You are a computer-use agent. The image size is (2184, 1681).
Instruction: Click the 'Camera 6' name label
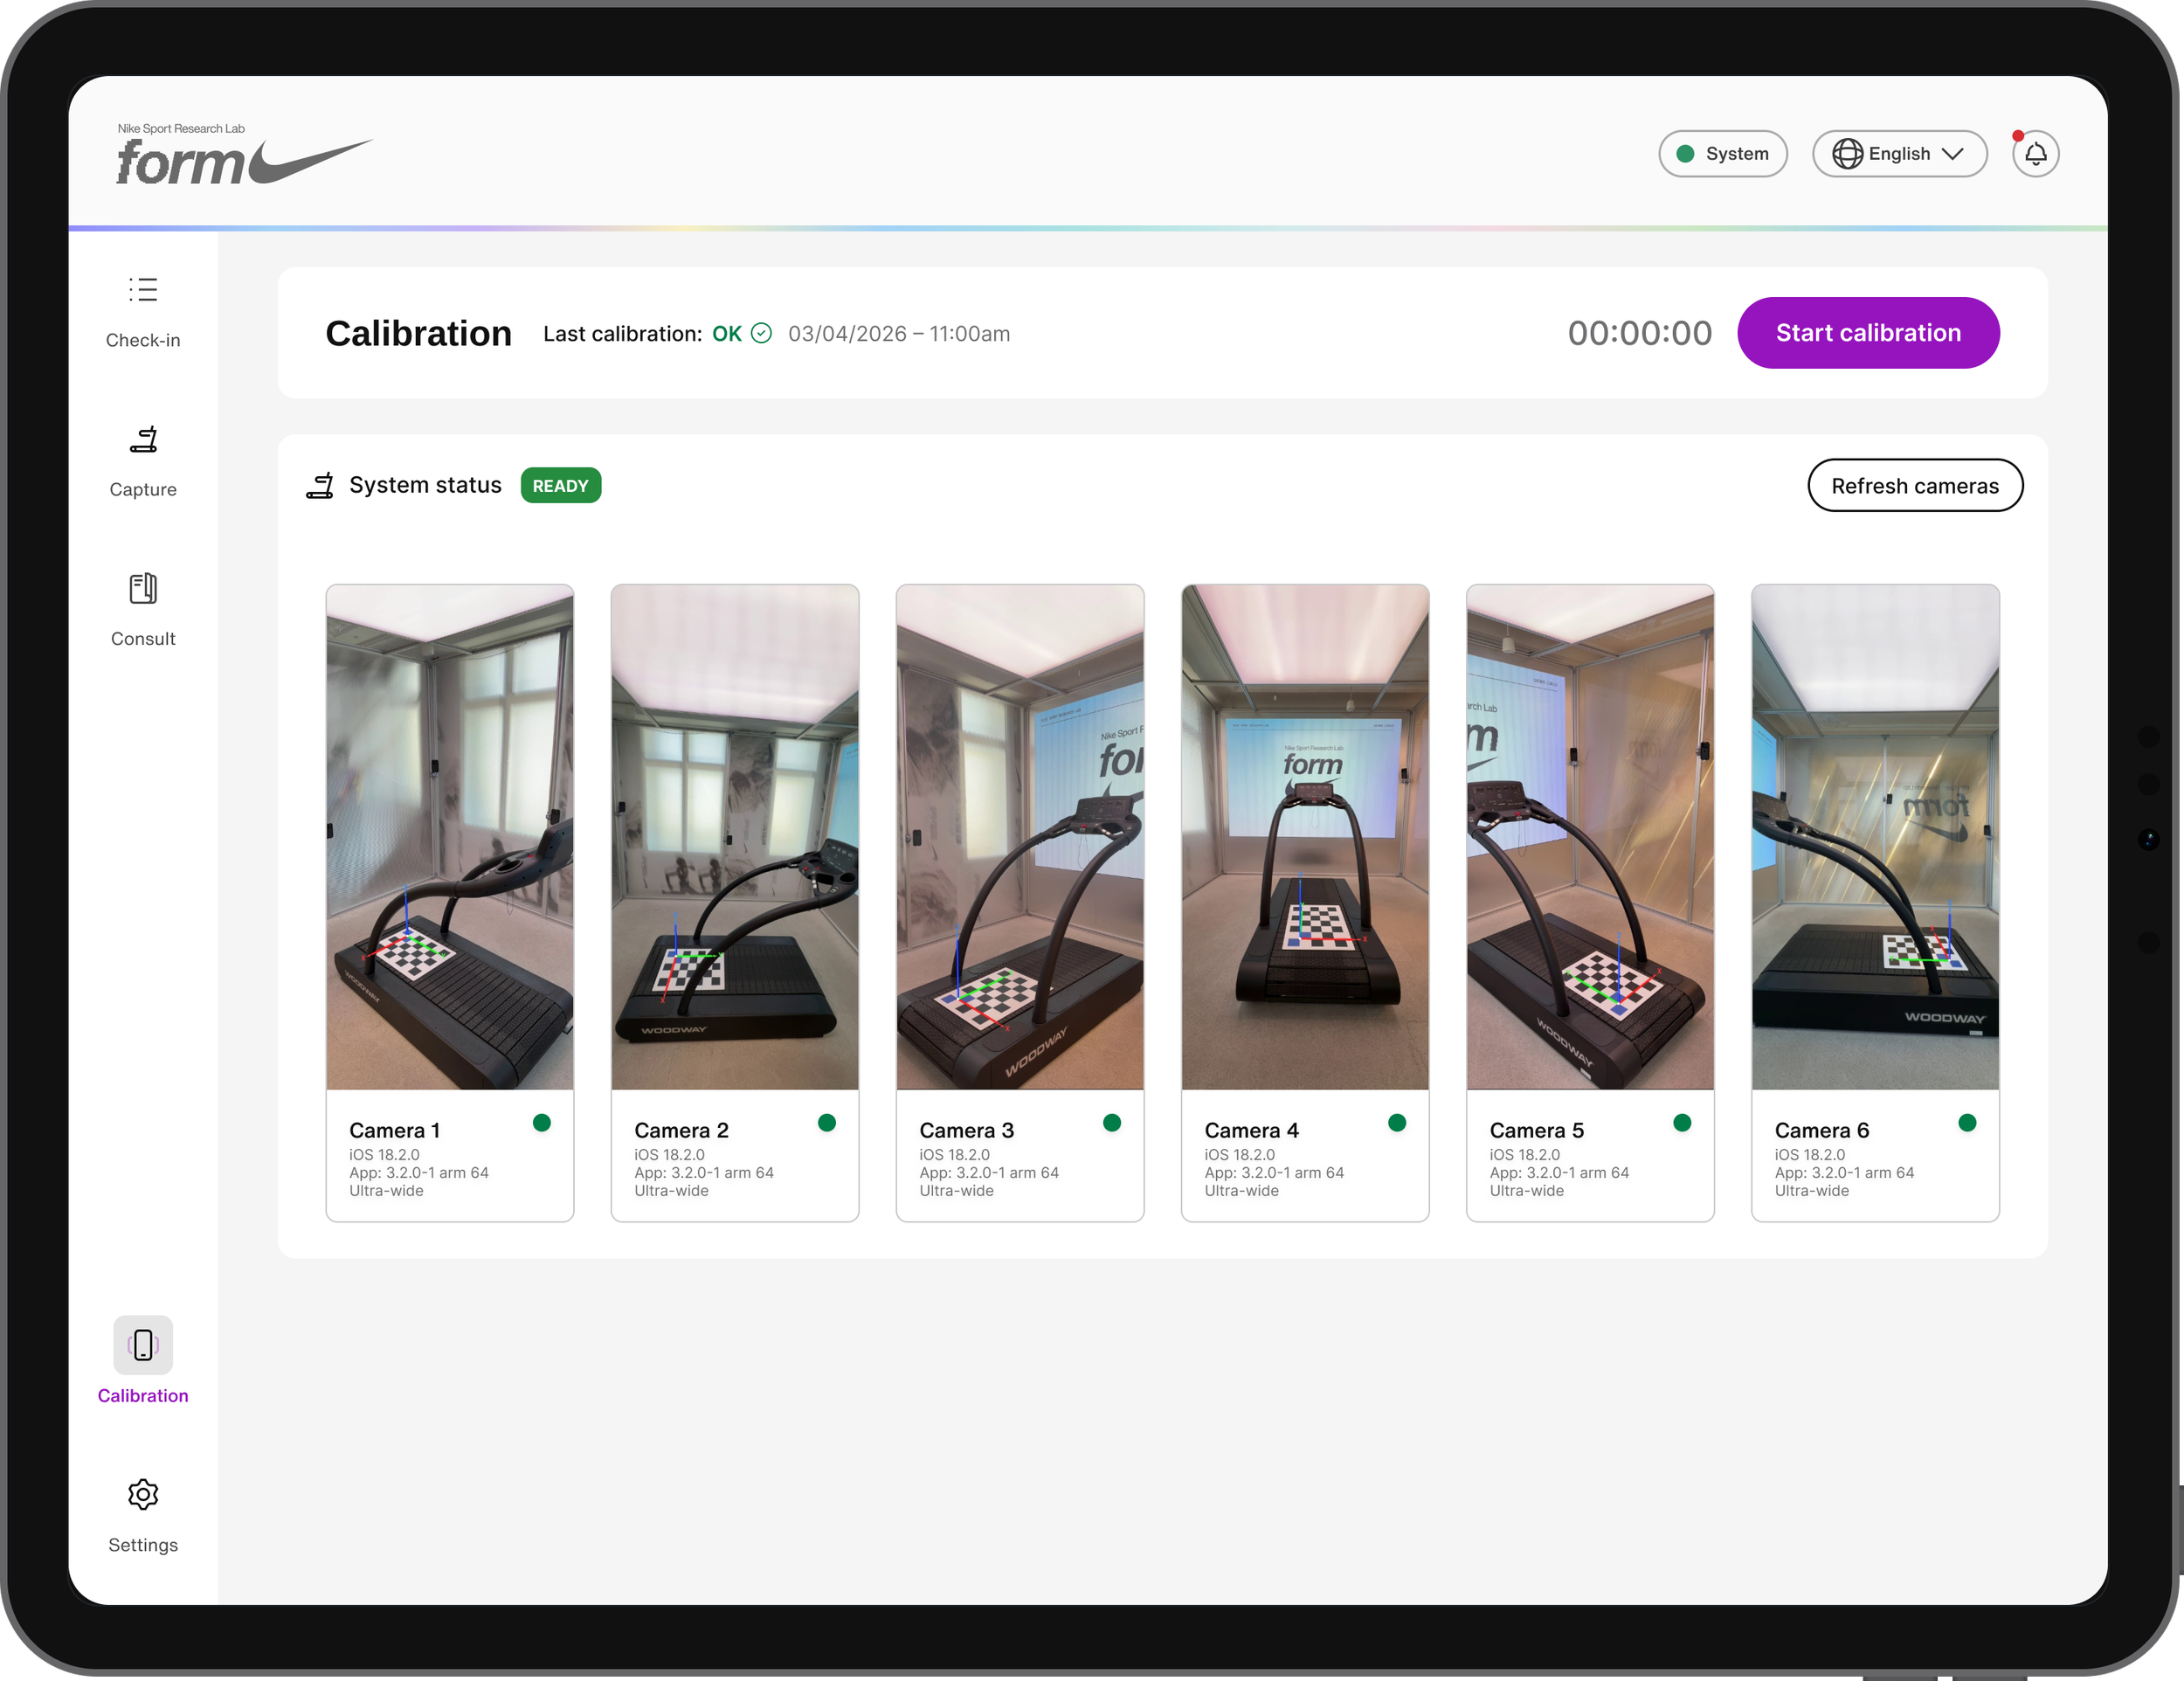click(x=1821, y=1130)
